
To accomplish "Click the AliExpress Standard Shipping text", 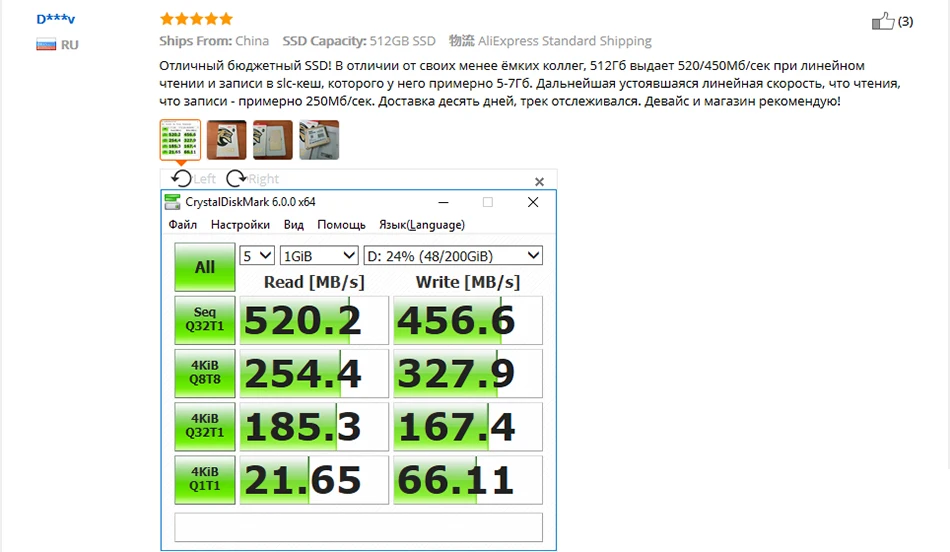I will coord(565,41).
